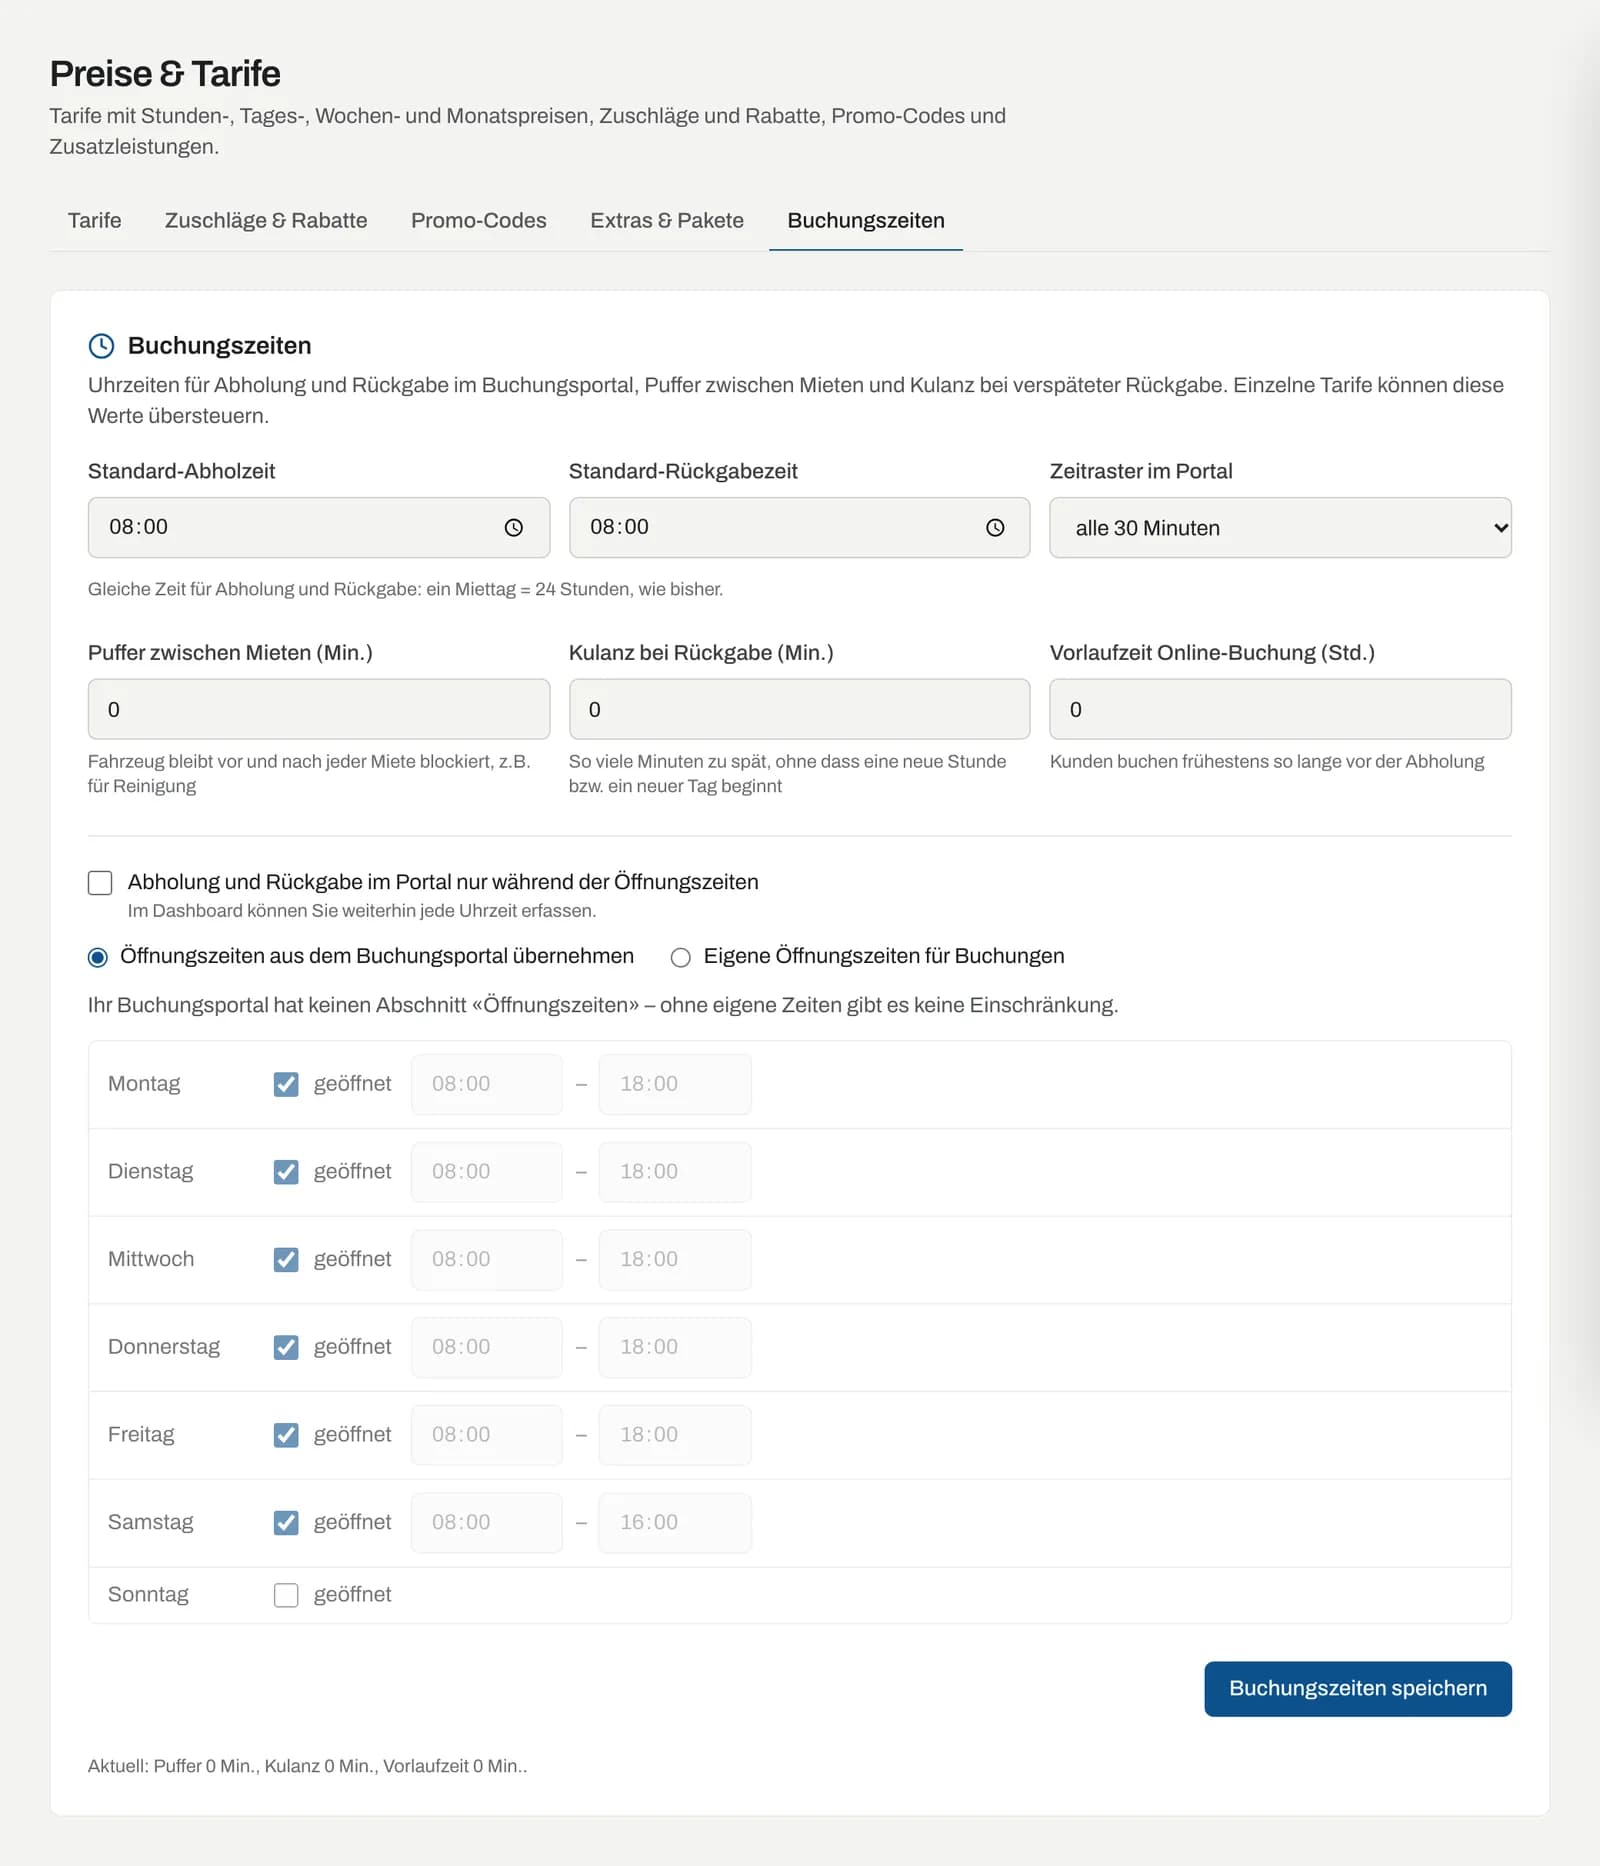Click the Standard-Rückgabezeit time field
This screenshot has width=1600, height=1866.
coord(799,528)
